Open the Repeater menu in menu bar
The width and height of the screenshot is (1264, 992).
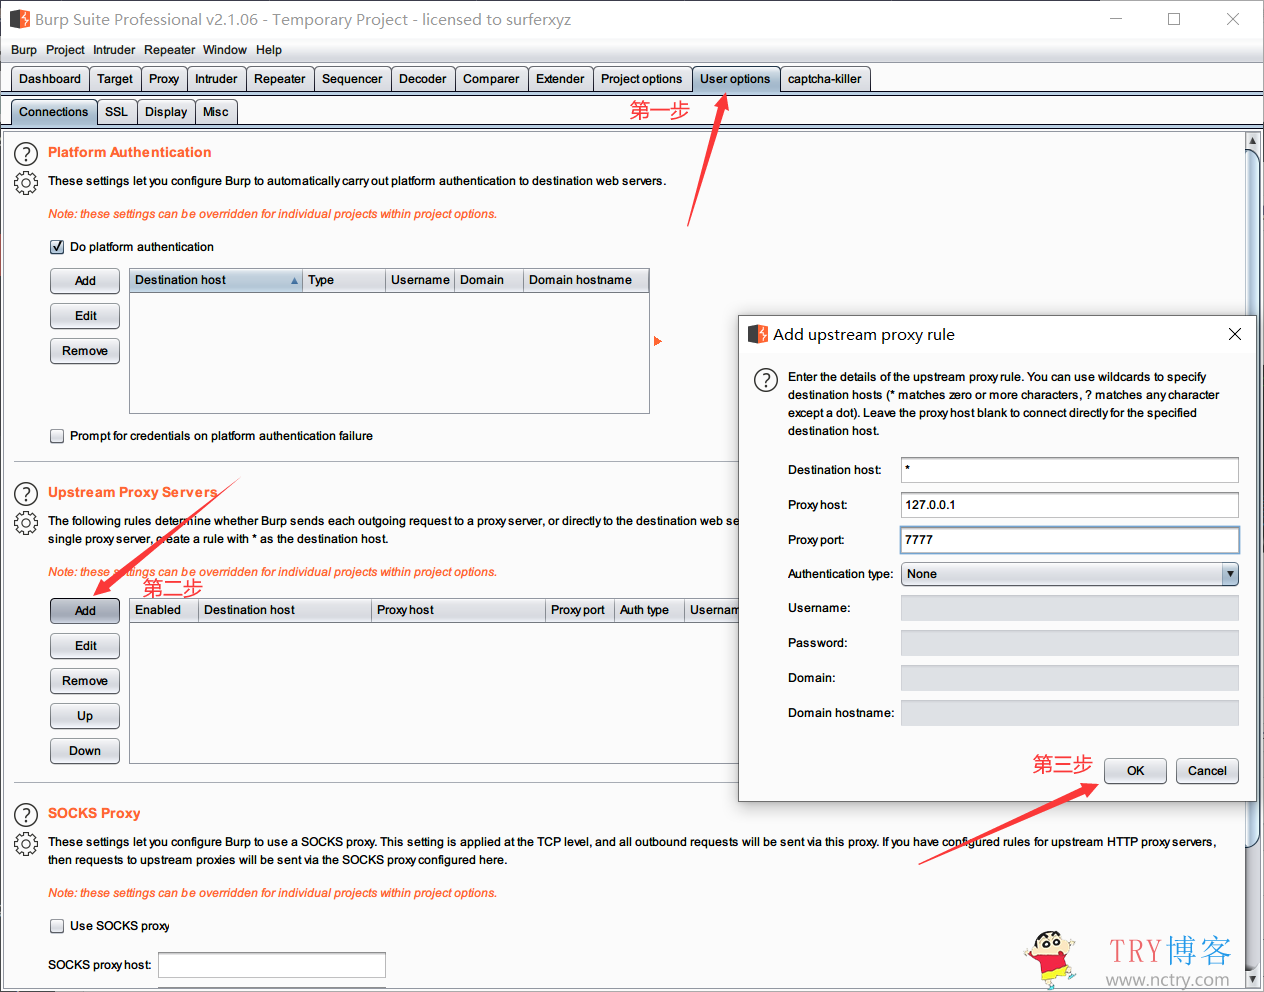pyautogui.click(x=169, y=50)
